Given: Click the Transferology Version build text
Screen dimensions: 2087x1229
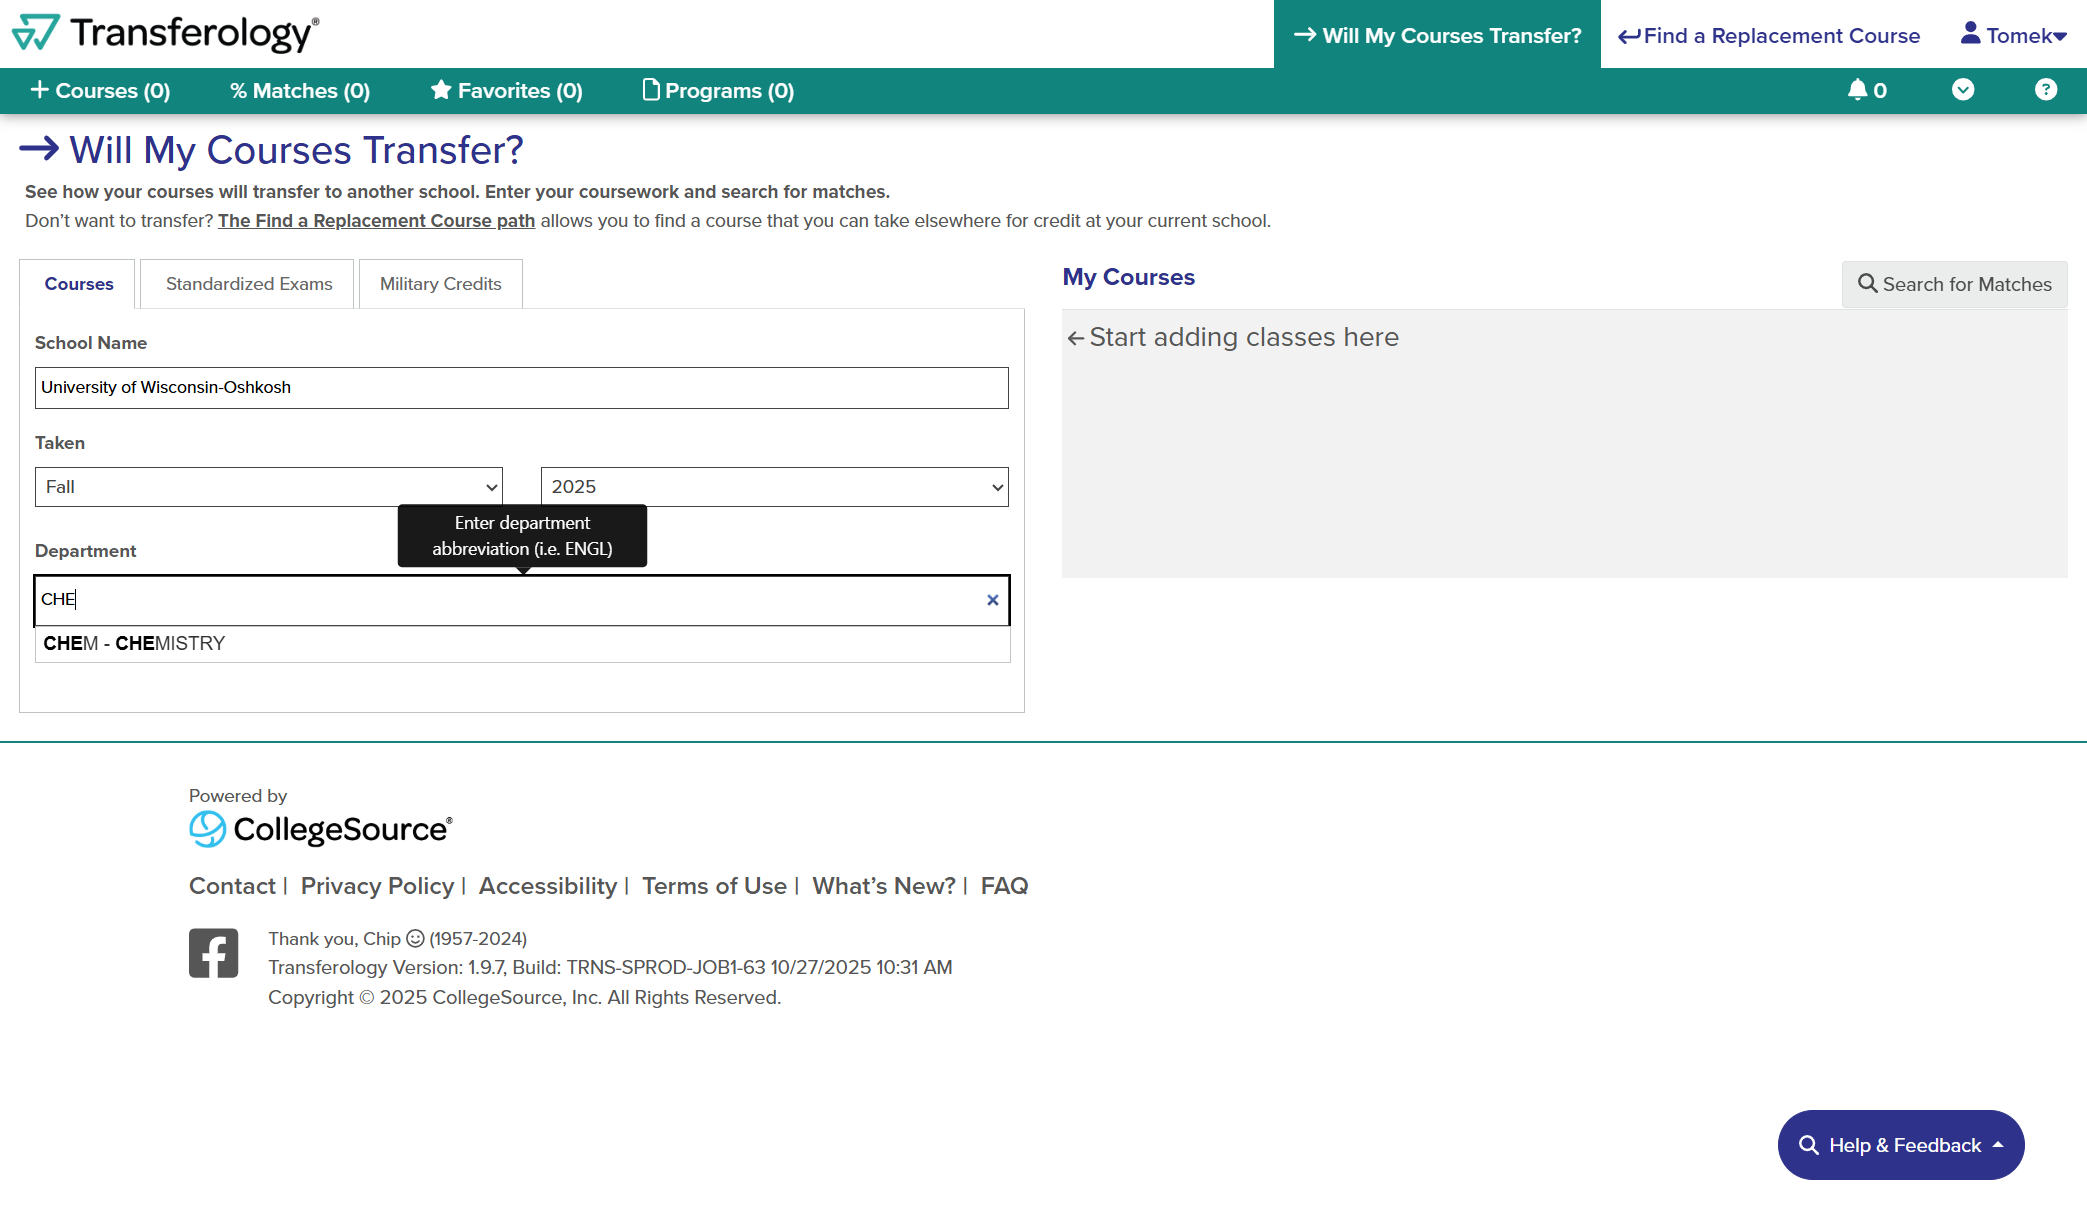Looking at the screenshot, I should pos(610,968).
